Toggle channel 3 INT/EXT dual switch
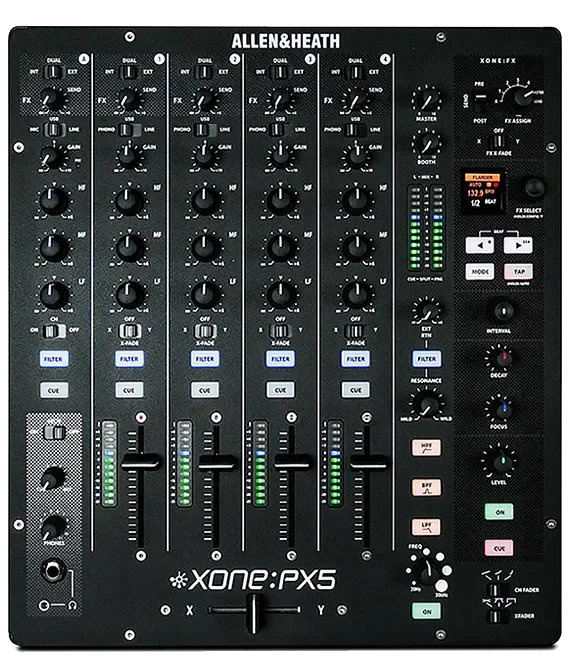Screen dimensions: 570x666 (280, 72)
